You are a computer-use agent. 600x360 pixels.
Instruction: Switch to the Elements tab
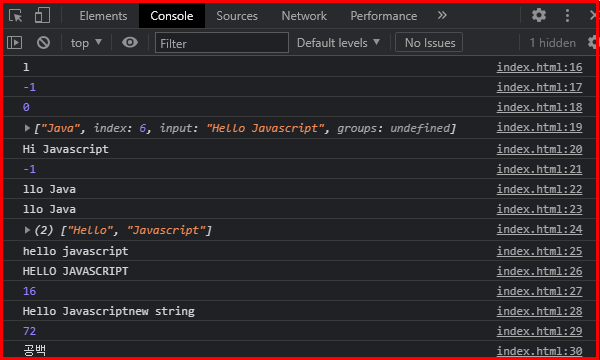click(x=103, y=16)
